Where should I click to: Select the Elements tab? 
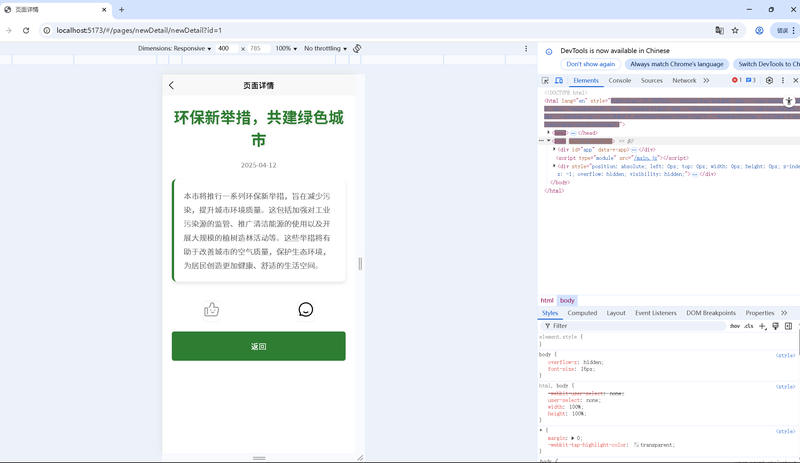click(586, 81)
